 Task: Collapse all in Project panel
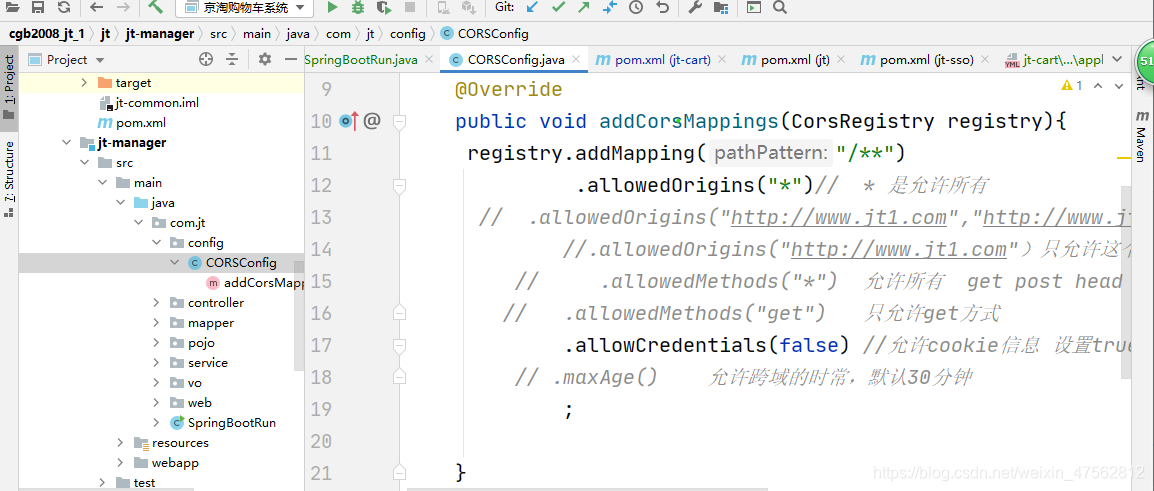(x=232, y=60)
